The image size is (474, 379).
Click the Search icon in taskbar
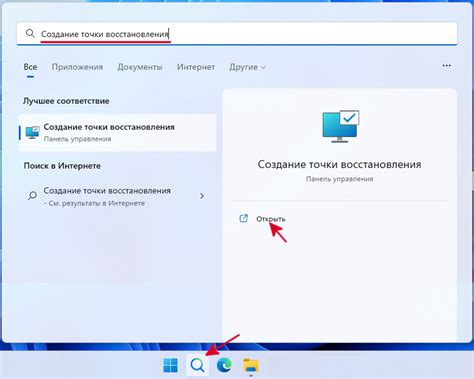[197, 365]
